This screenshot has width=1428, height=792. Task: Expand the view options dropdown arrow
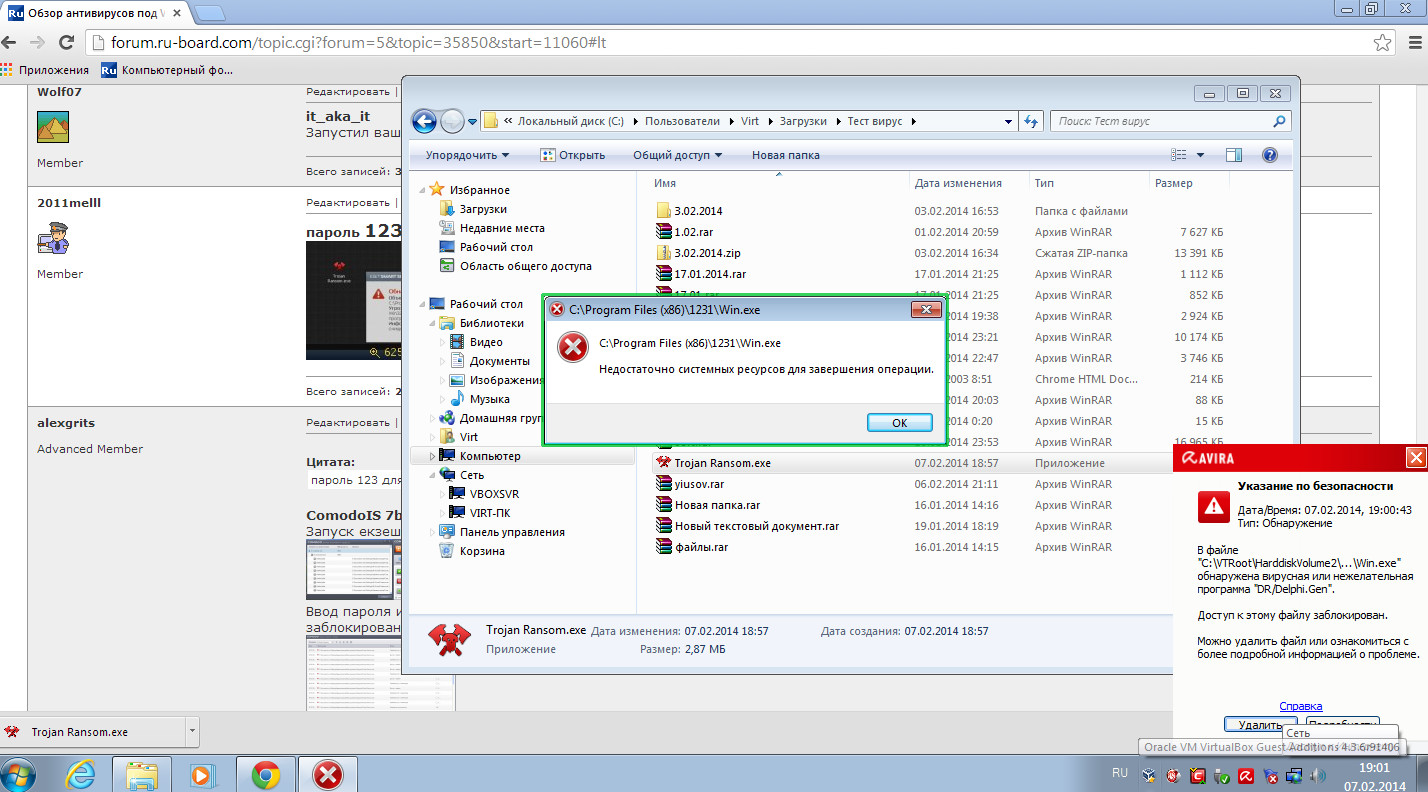tap(1200, 155)
